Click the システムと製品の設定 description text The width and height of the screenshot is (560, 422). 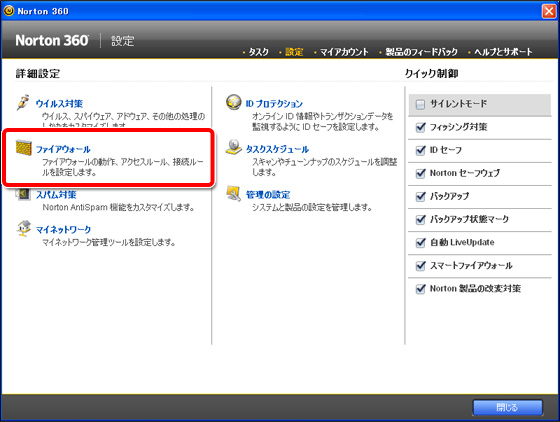312,207
